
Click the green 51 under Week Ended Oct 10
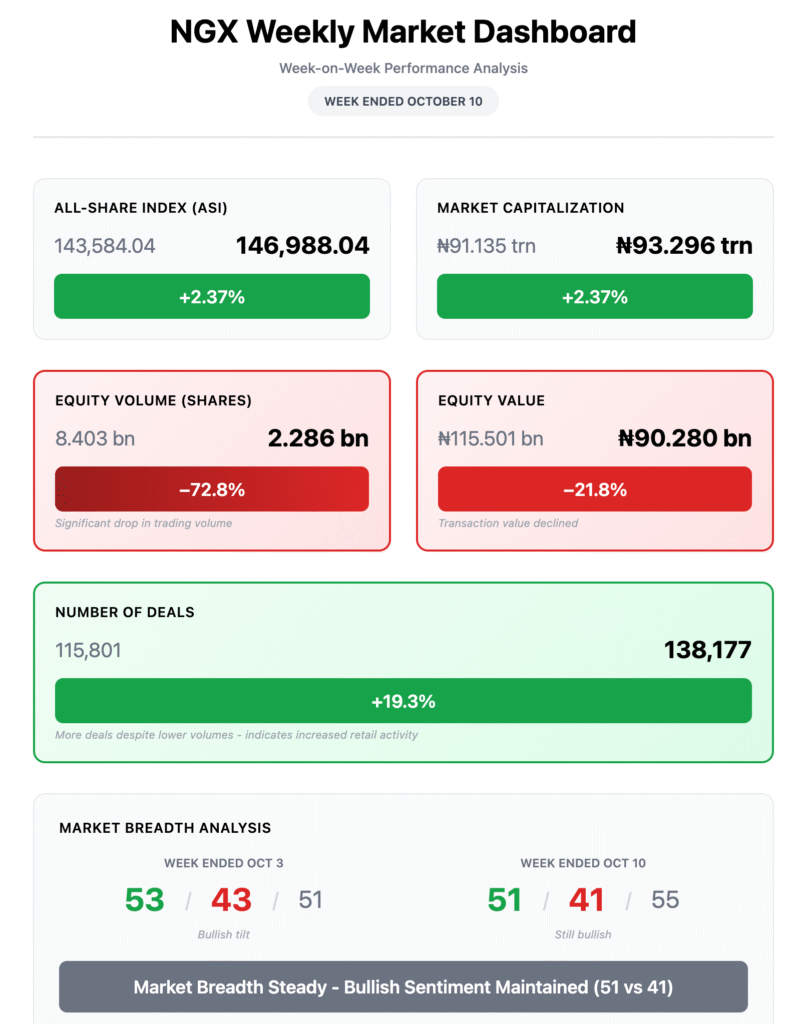tap(505, 900)
